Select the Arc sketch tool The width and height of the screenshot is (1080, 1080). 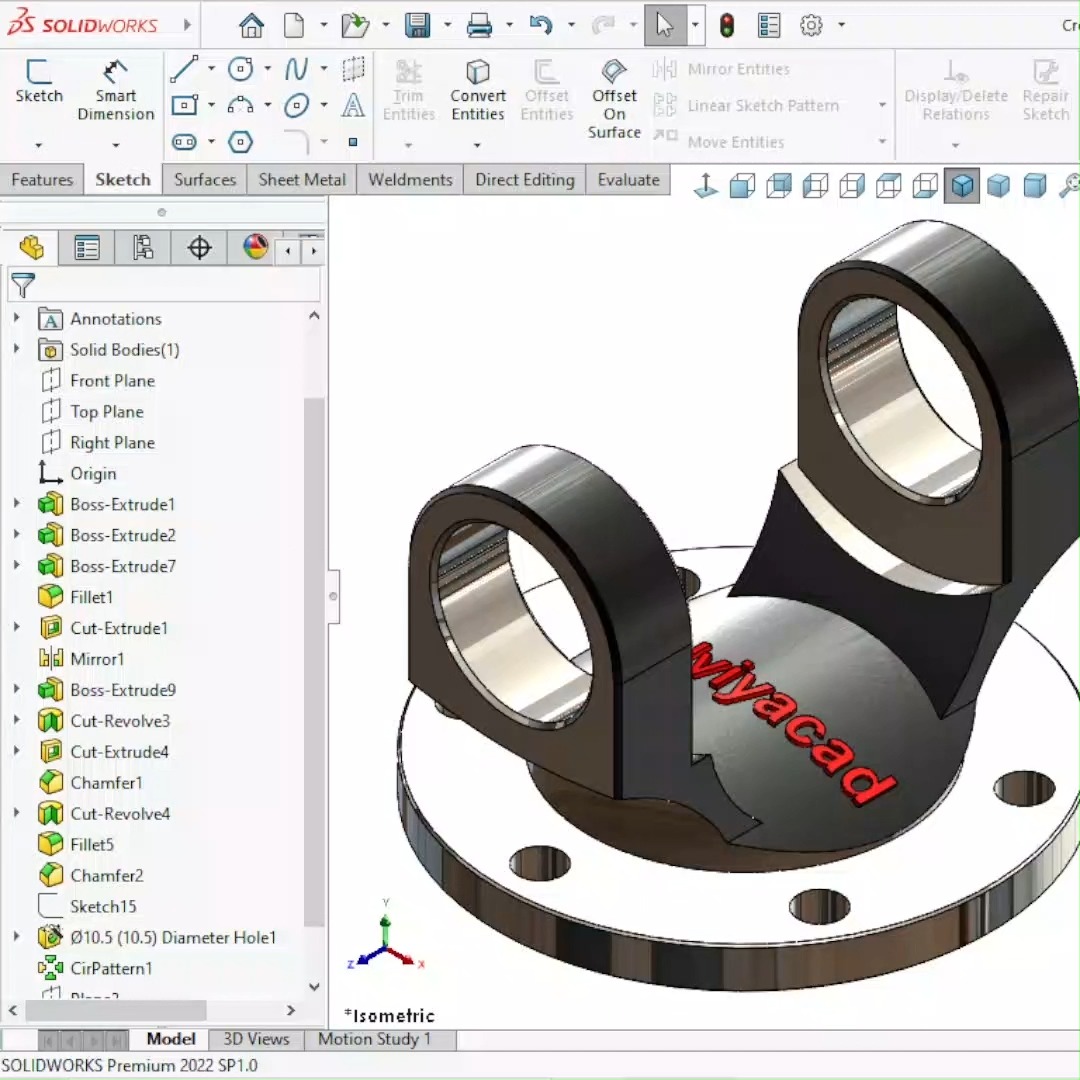click(x=240, y=105)
